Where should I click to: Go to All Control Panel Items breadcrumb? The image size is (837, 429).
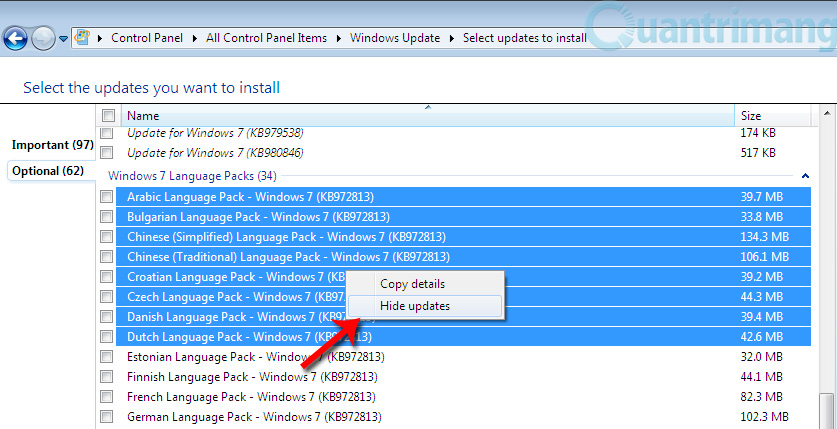point(266,38)
